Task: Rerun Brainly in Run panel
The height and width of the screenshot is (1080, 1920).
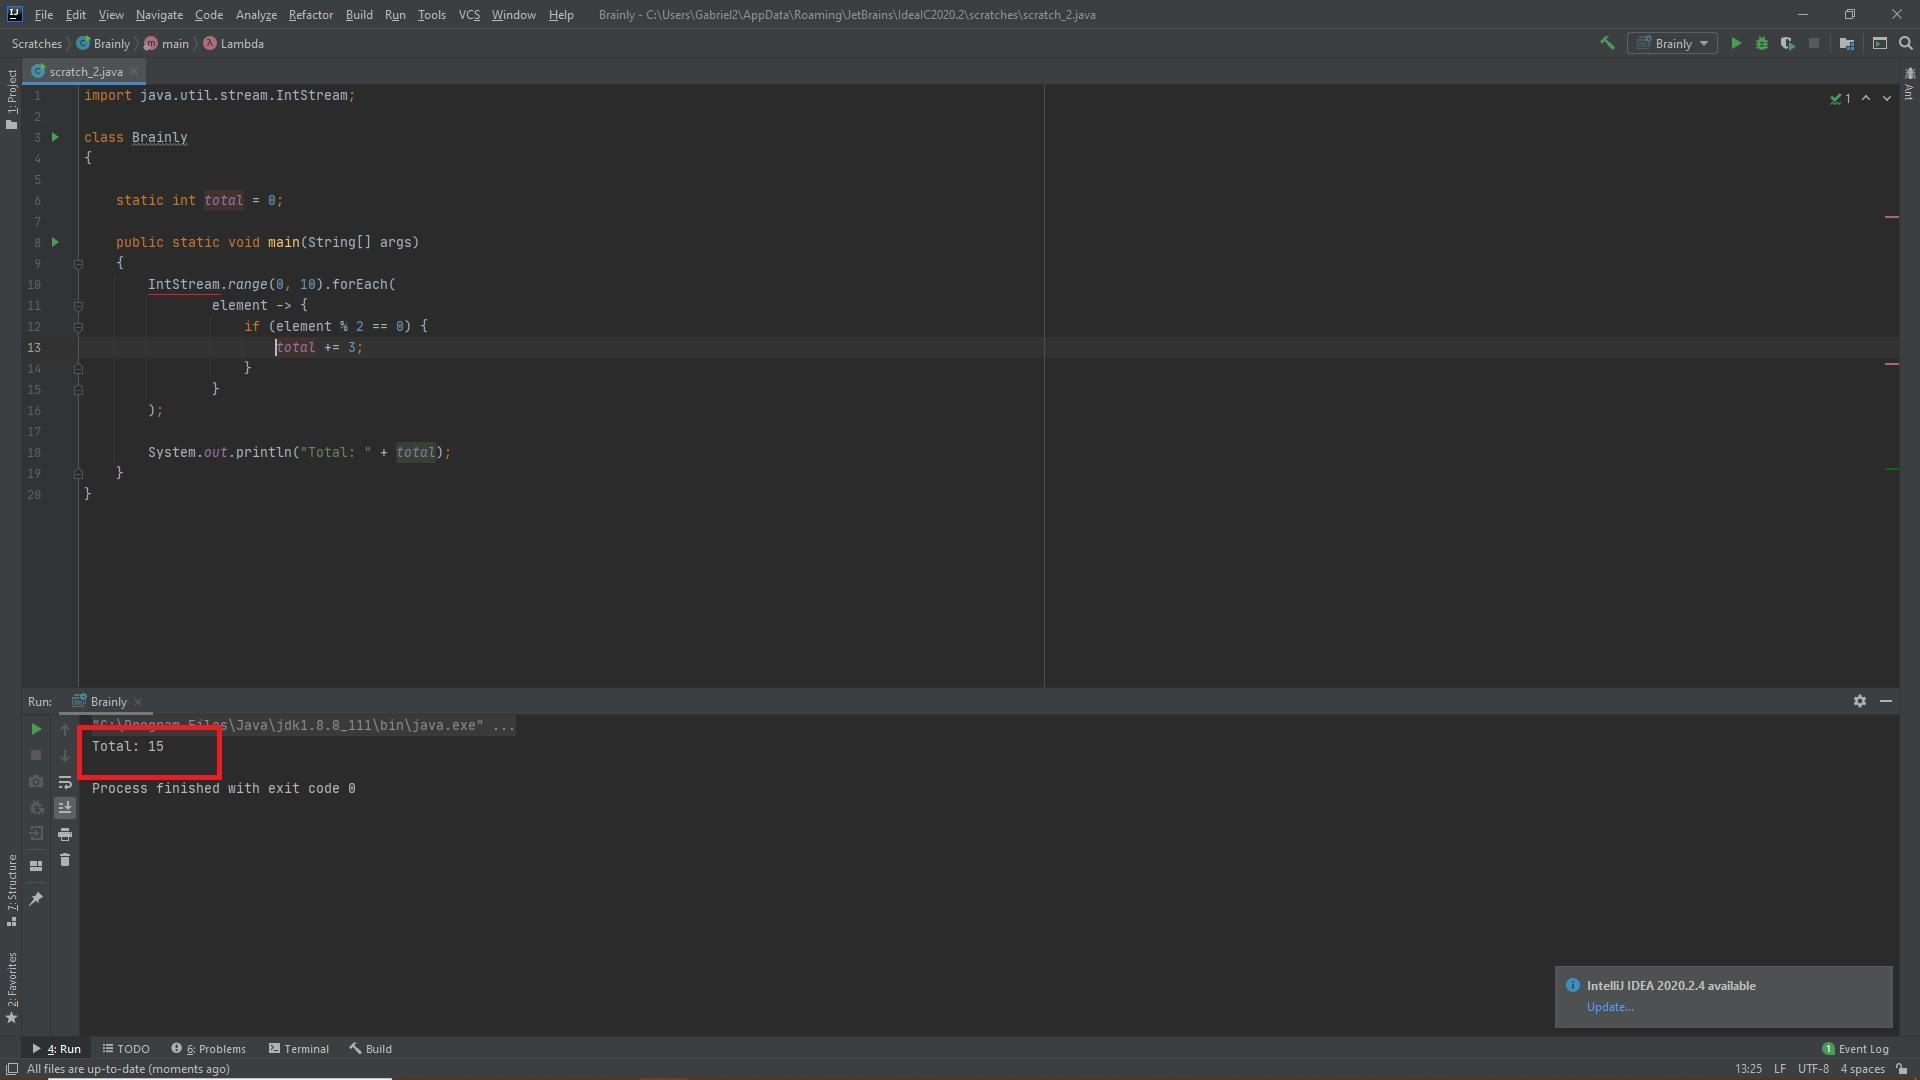Action: coord(36,729)
